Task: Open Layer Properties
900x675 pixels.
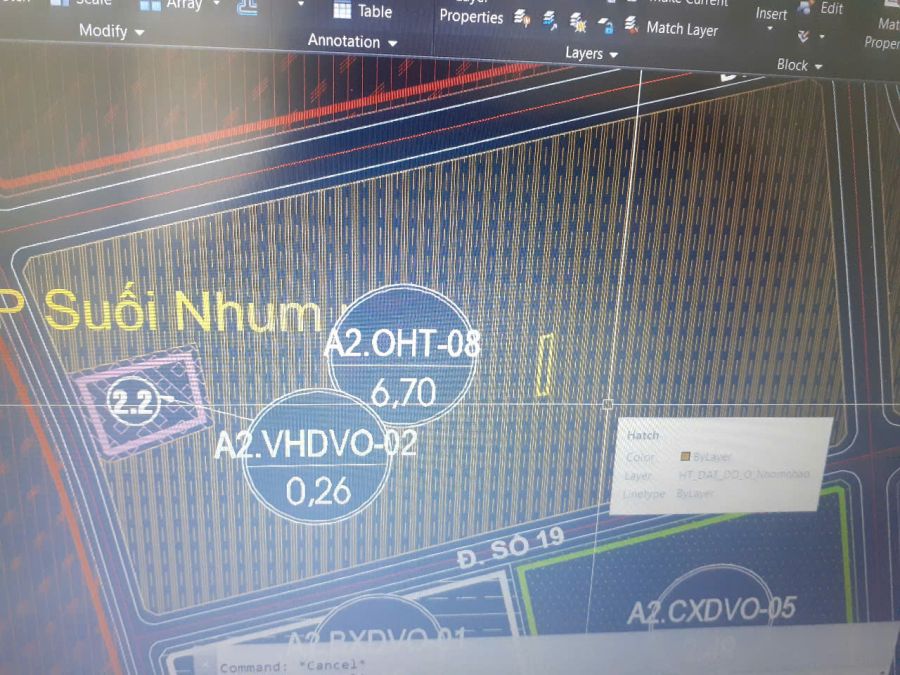Action: coord(470,15)
